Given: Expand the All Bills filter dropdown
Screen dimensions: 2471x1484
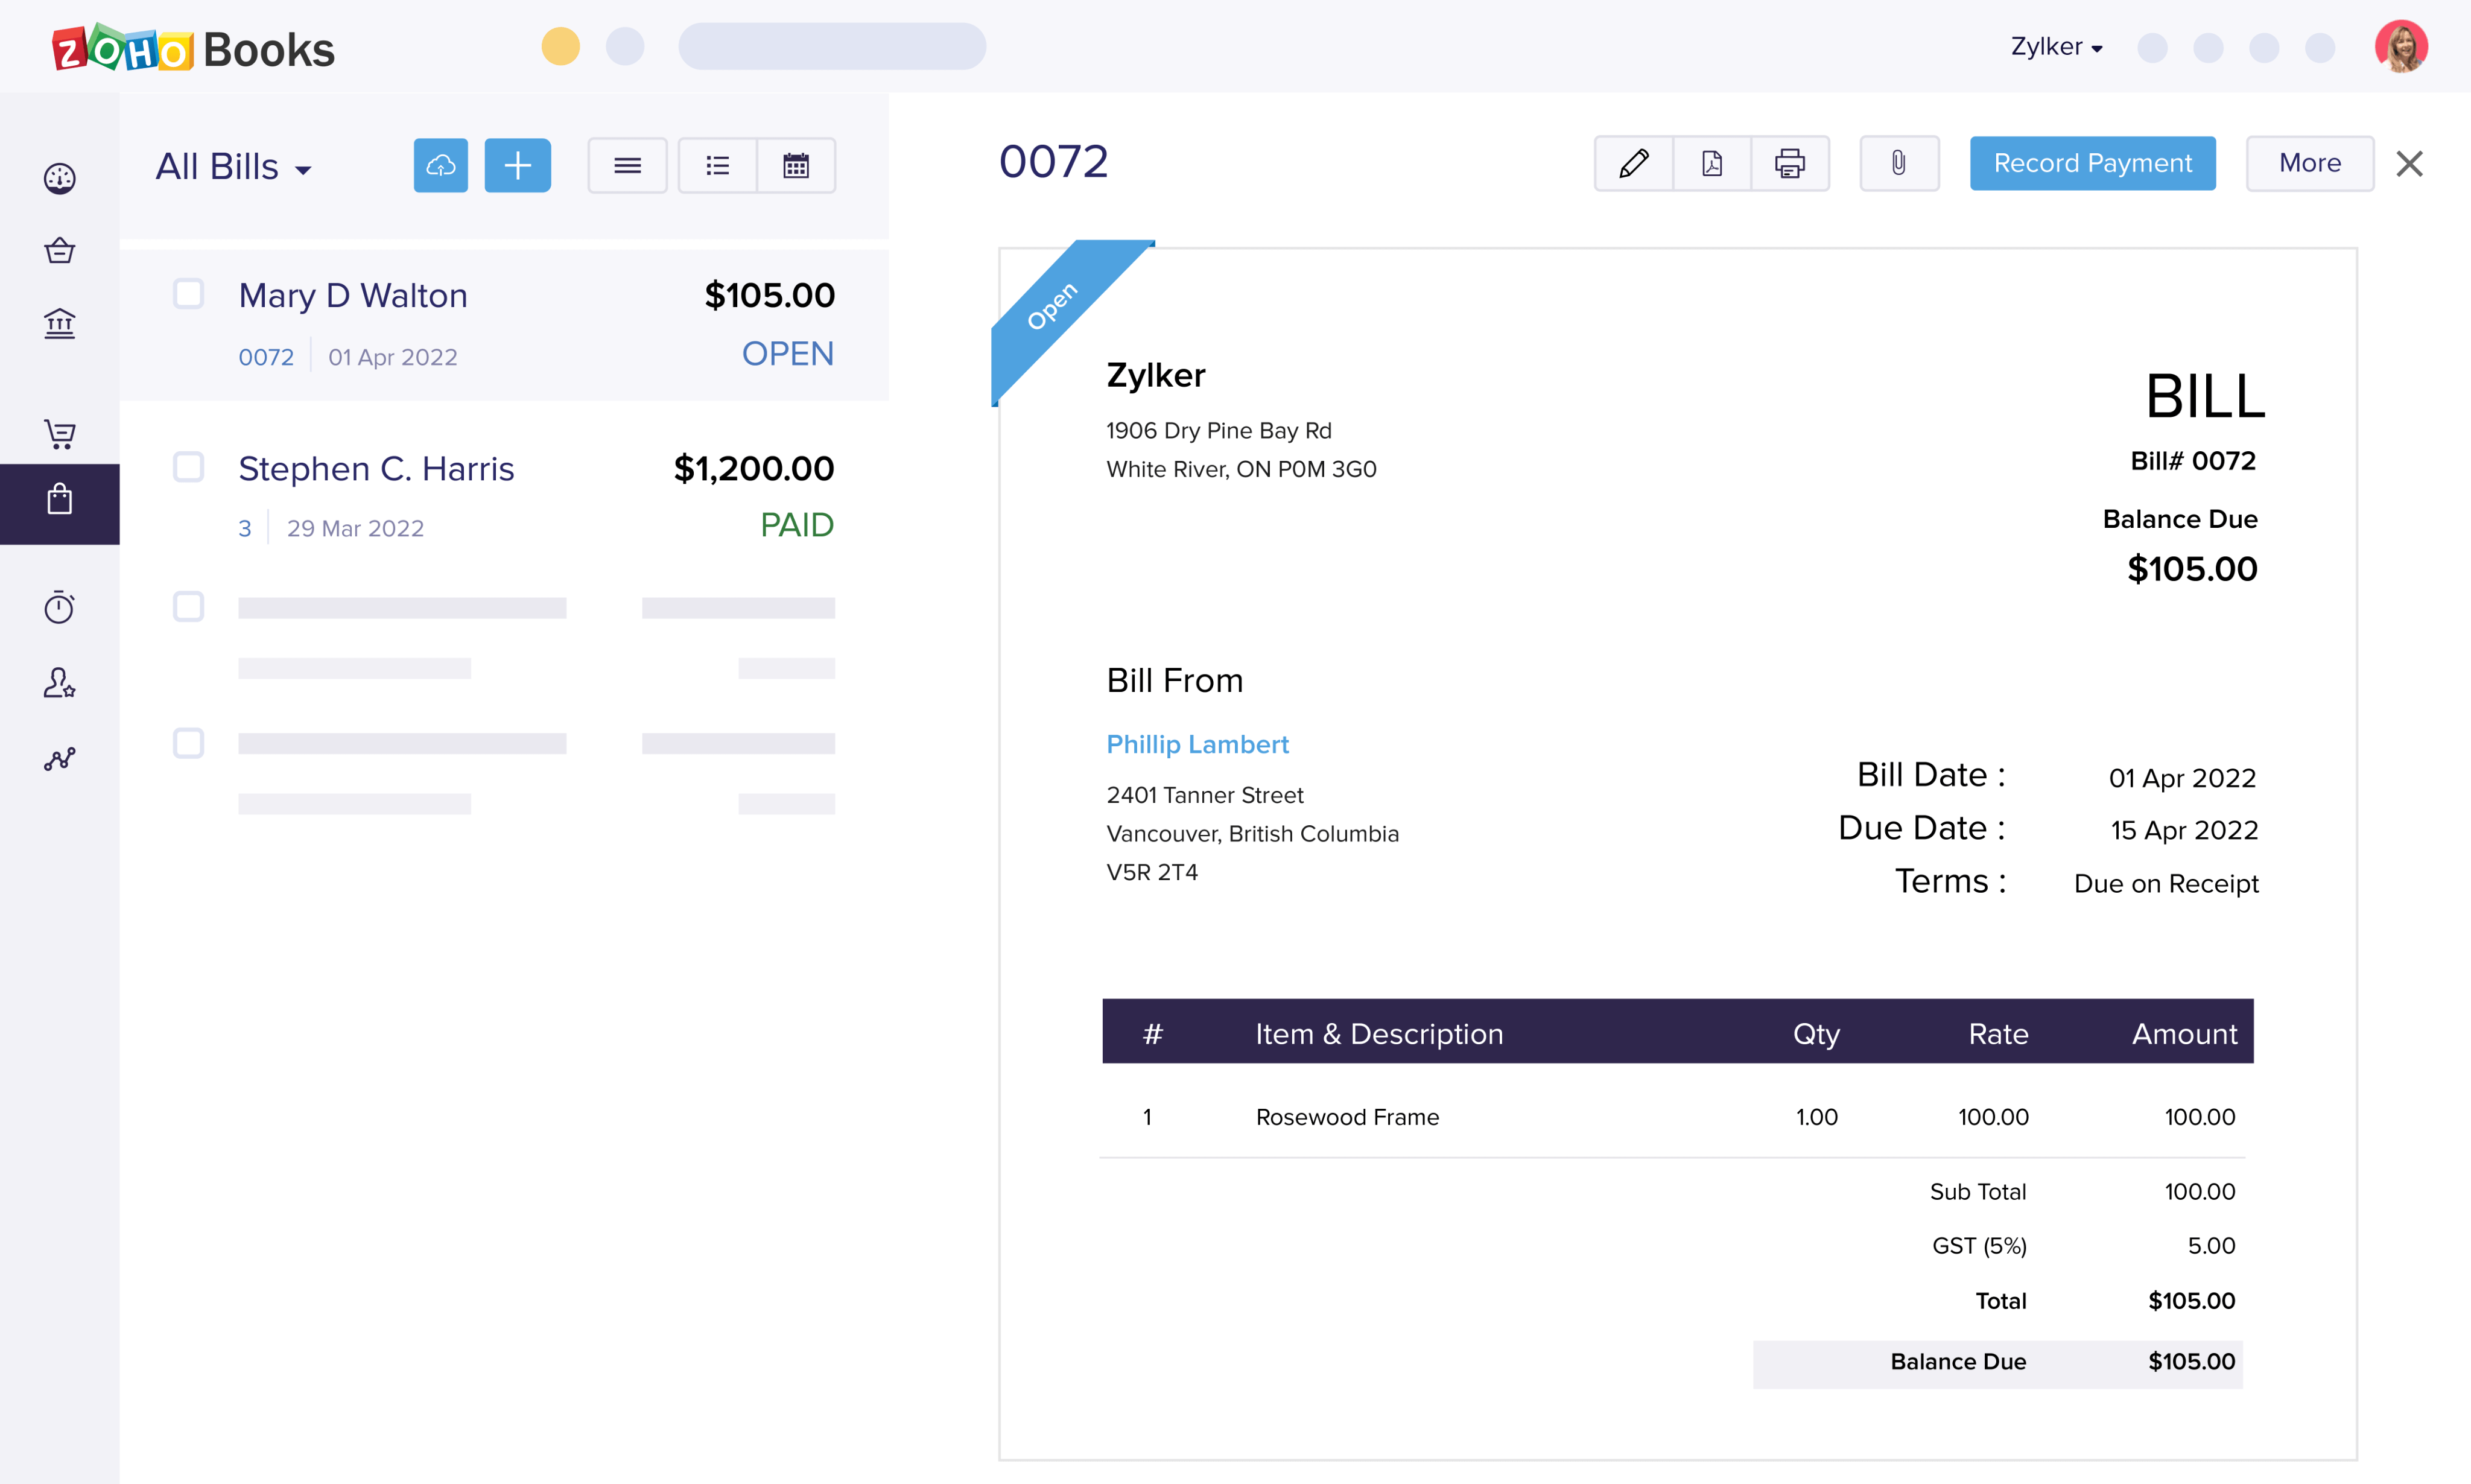Looking at the screenshot, I should point(234,167).
